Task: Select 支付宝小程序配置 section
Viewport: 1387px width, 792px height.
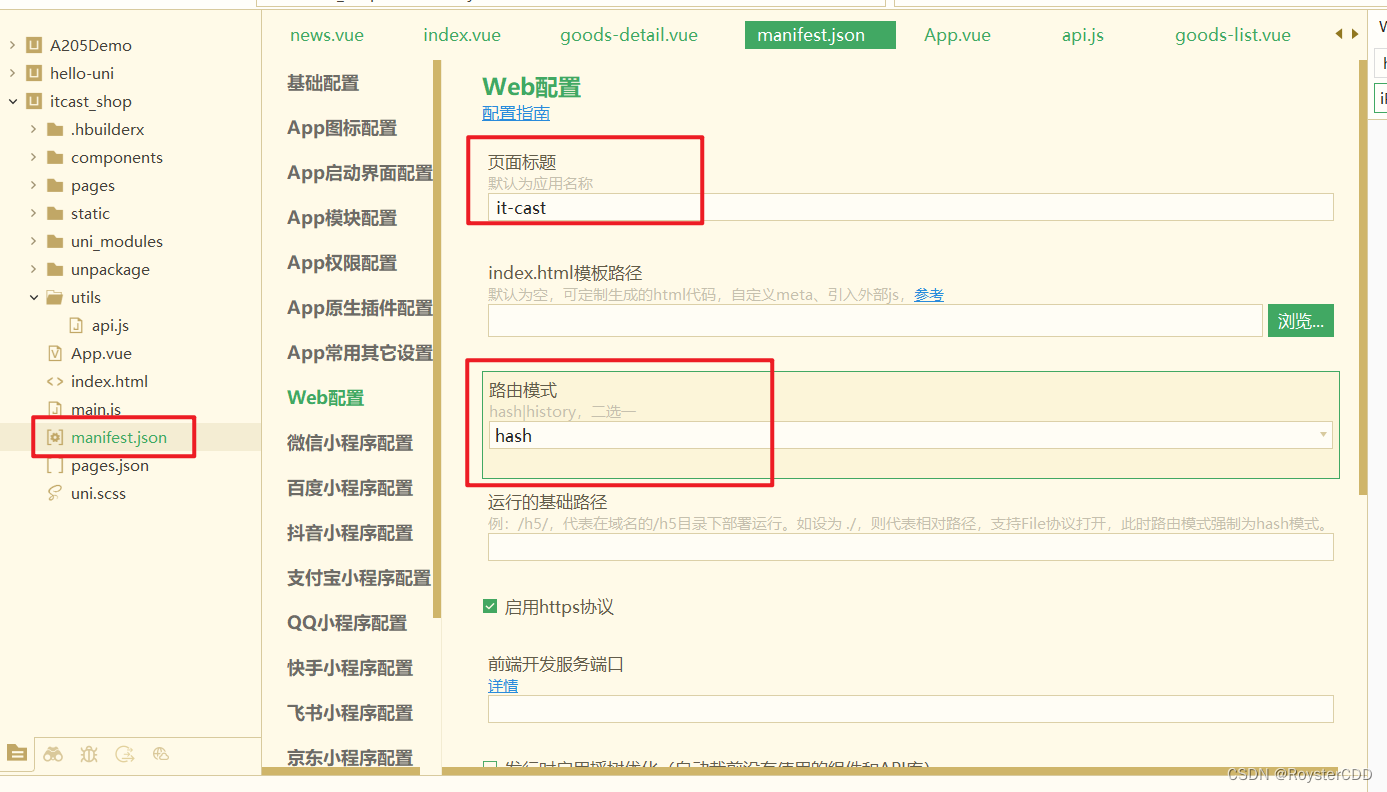Action: point(359,578)
